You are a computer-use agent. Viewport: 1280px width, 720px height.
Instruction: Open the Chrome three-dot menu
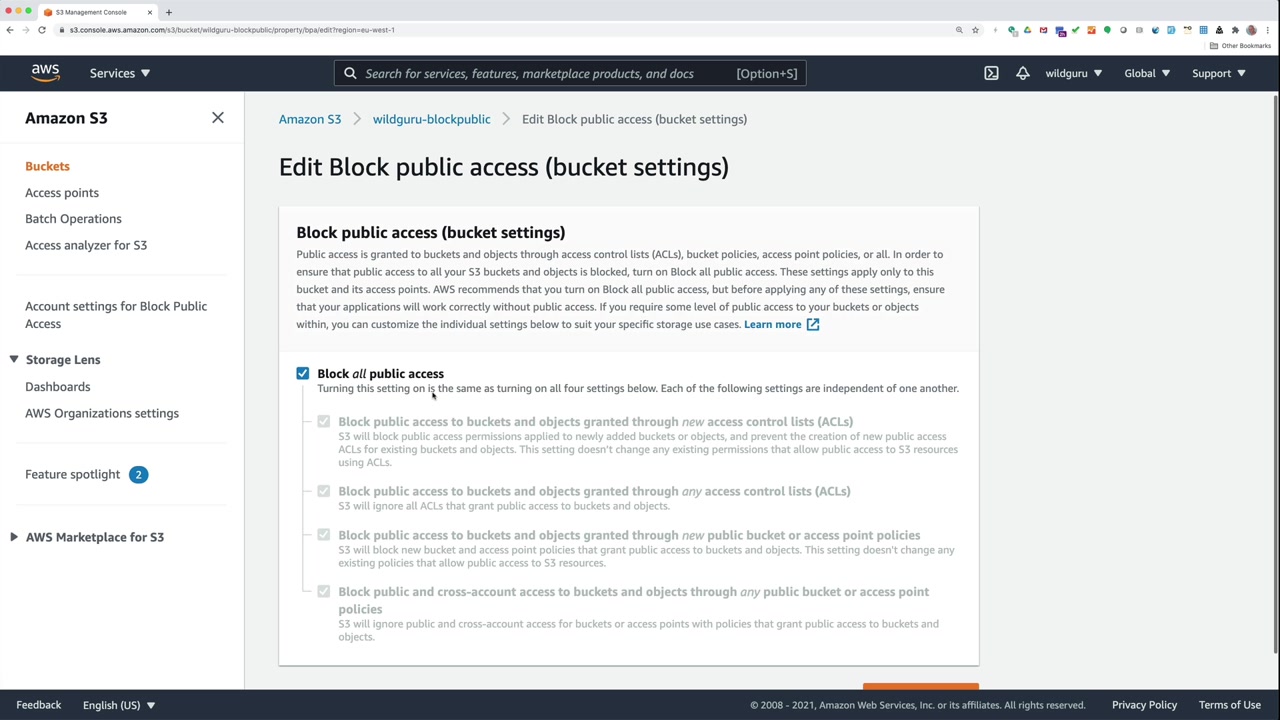tap(1268, 30)
